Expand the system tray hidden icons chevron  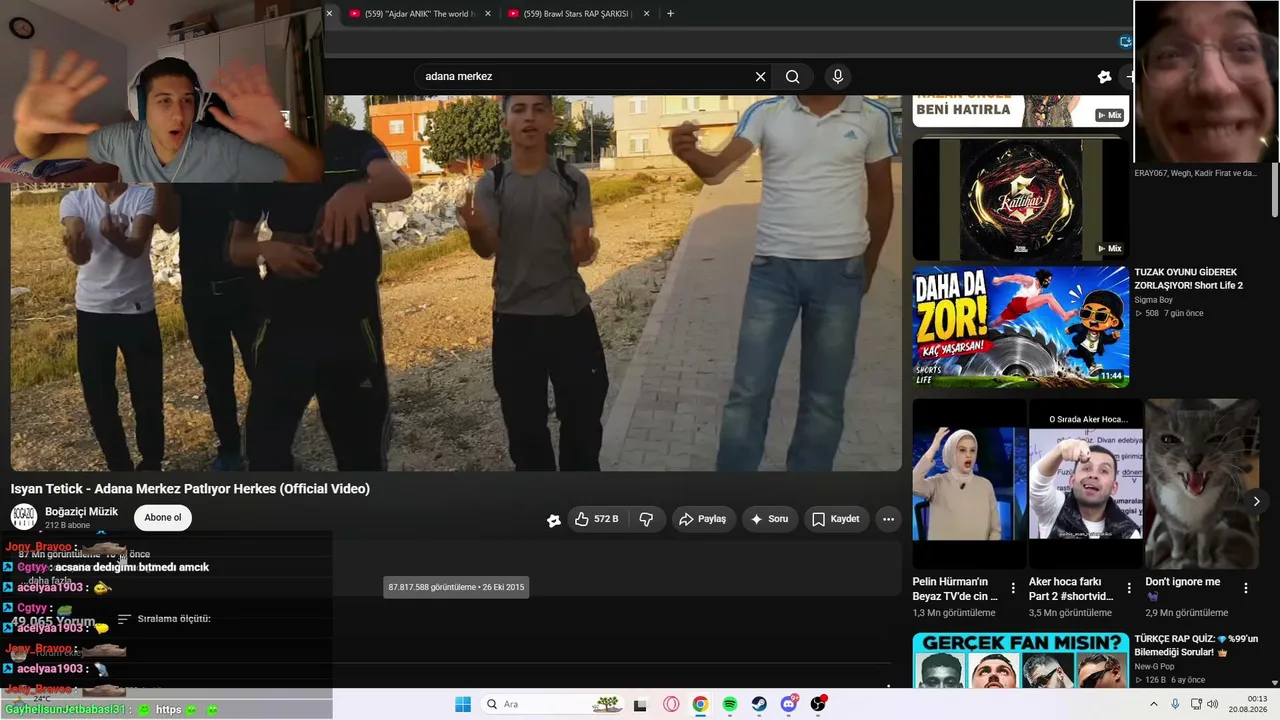pyautogui.click(x=1153, y=704)
